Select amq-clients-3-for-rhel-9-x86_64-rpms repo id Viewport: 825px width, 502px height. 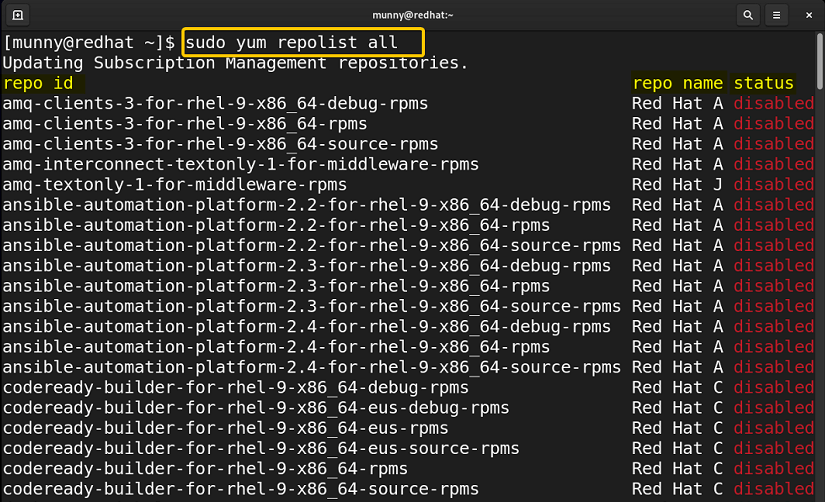[185, 124]
